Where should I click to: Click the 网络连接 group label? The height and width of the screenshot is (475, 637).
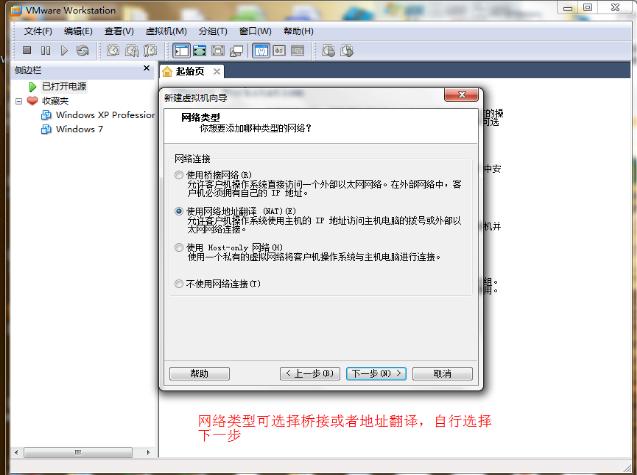click(x=192, y=159)
